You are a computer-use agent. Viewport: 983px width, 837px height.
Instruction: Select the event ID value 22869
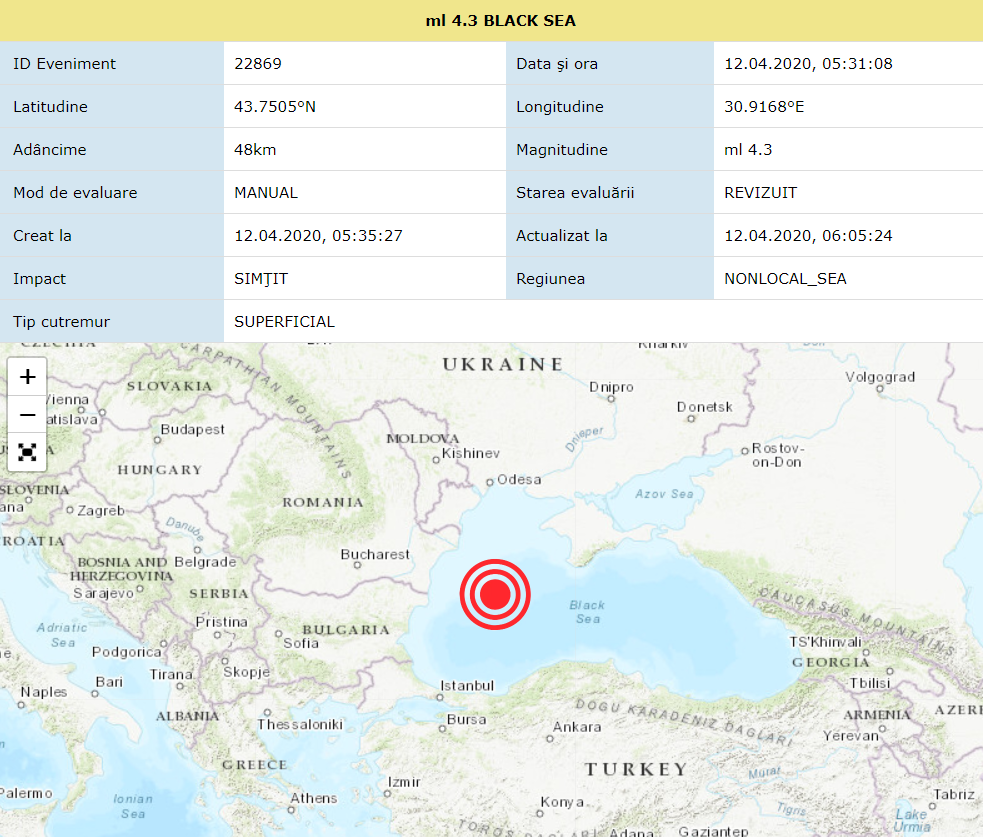coord(258,64)
